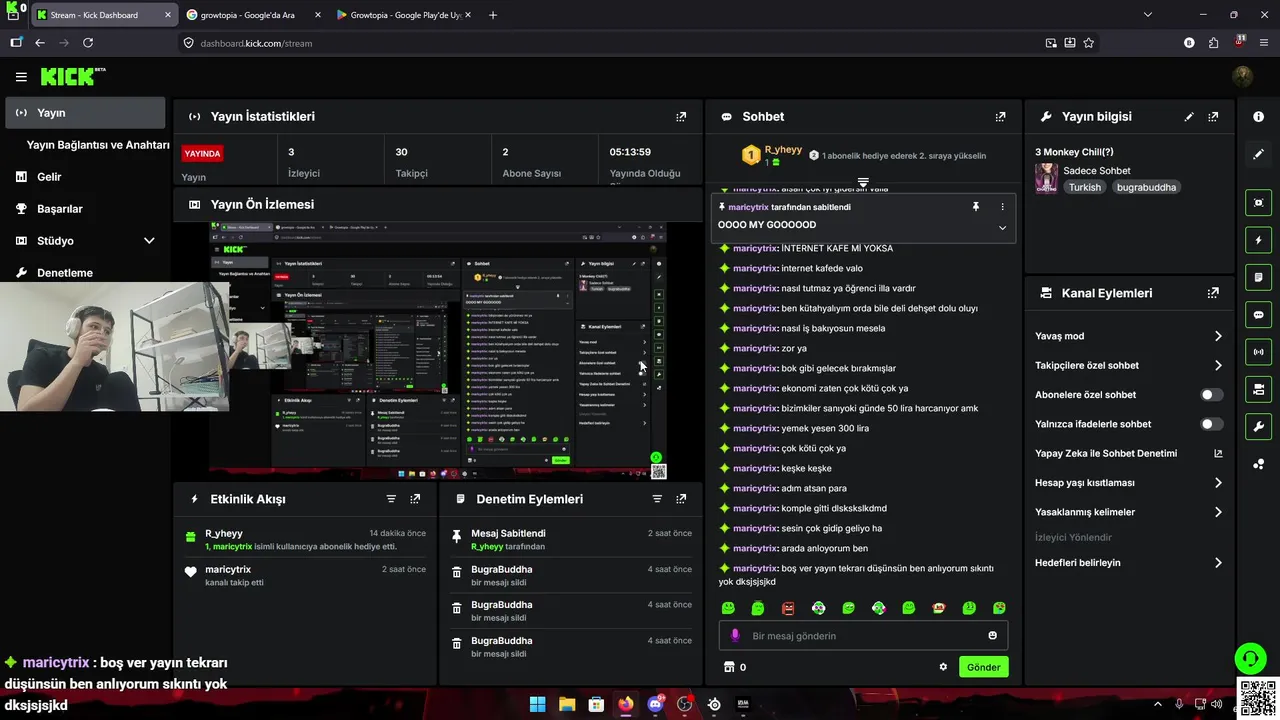Pop out the Sohbet chat panel
The height and width of the screenshot is (720, 1280).
(1000, 117)
